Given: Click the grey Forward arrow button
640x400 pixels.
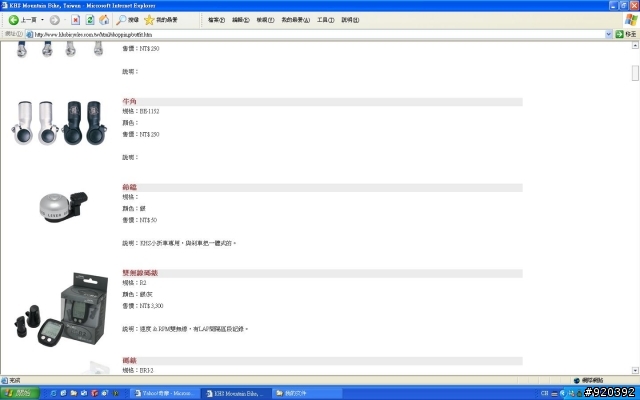Looking at the screenshot, I should click(55, 20).
